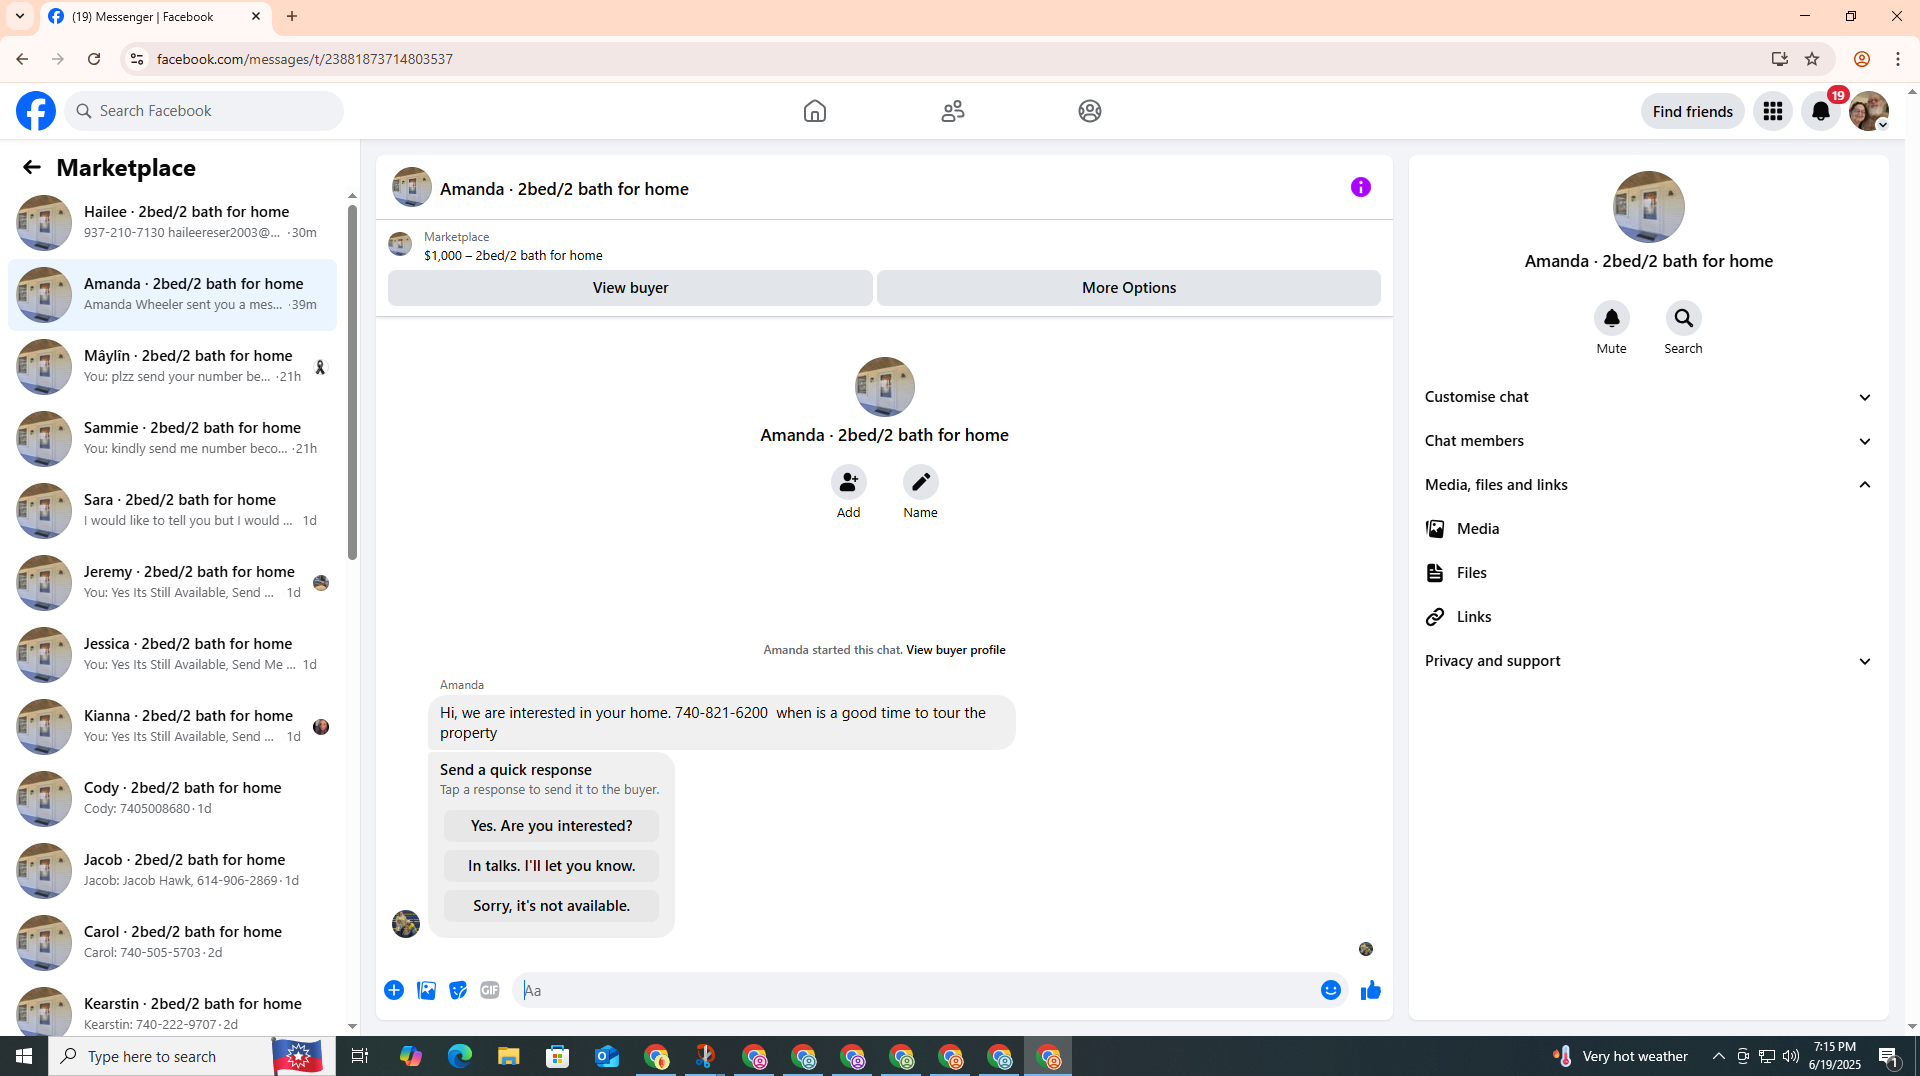Open the Files section
This screenshot has width=1920, height=1076.
coord(1649,573)
